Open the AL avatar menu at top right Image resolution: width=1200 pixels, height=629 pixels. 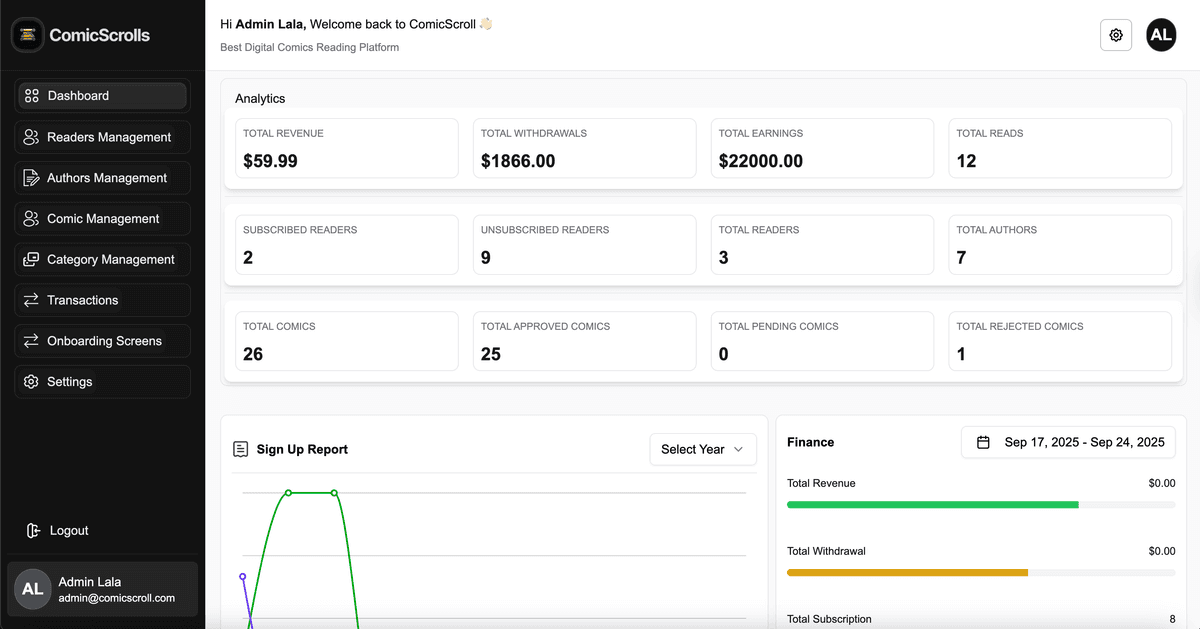[x=1161, y=34]
